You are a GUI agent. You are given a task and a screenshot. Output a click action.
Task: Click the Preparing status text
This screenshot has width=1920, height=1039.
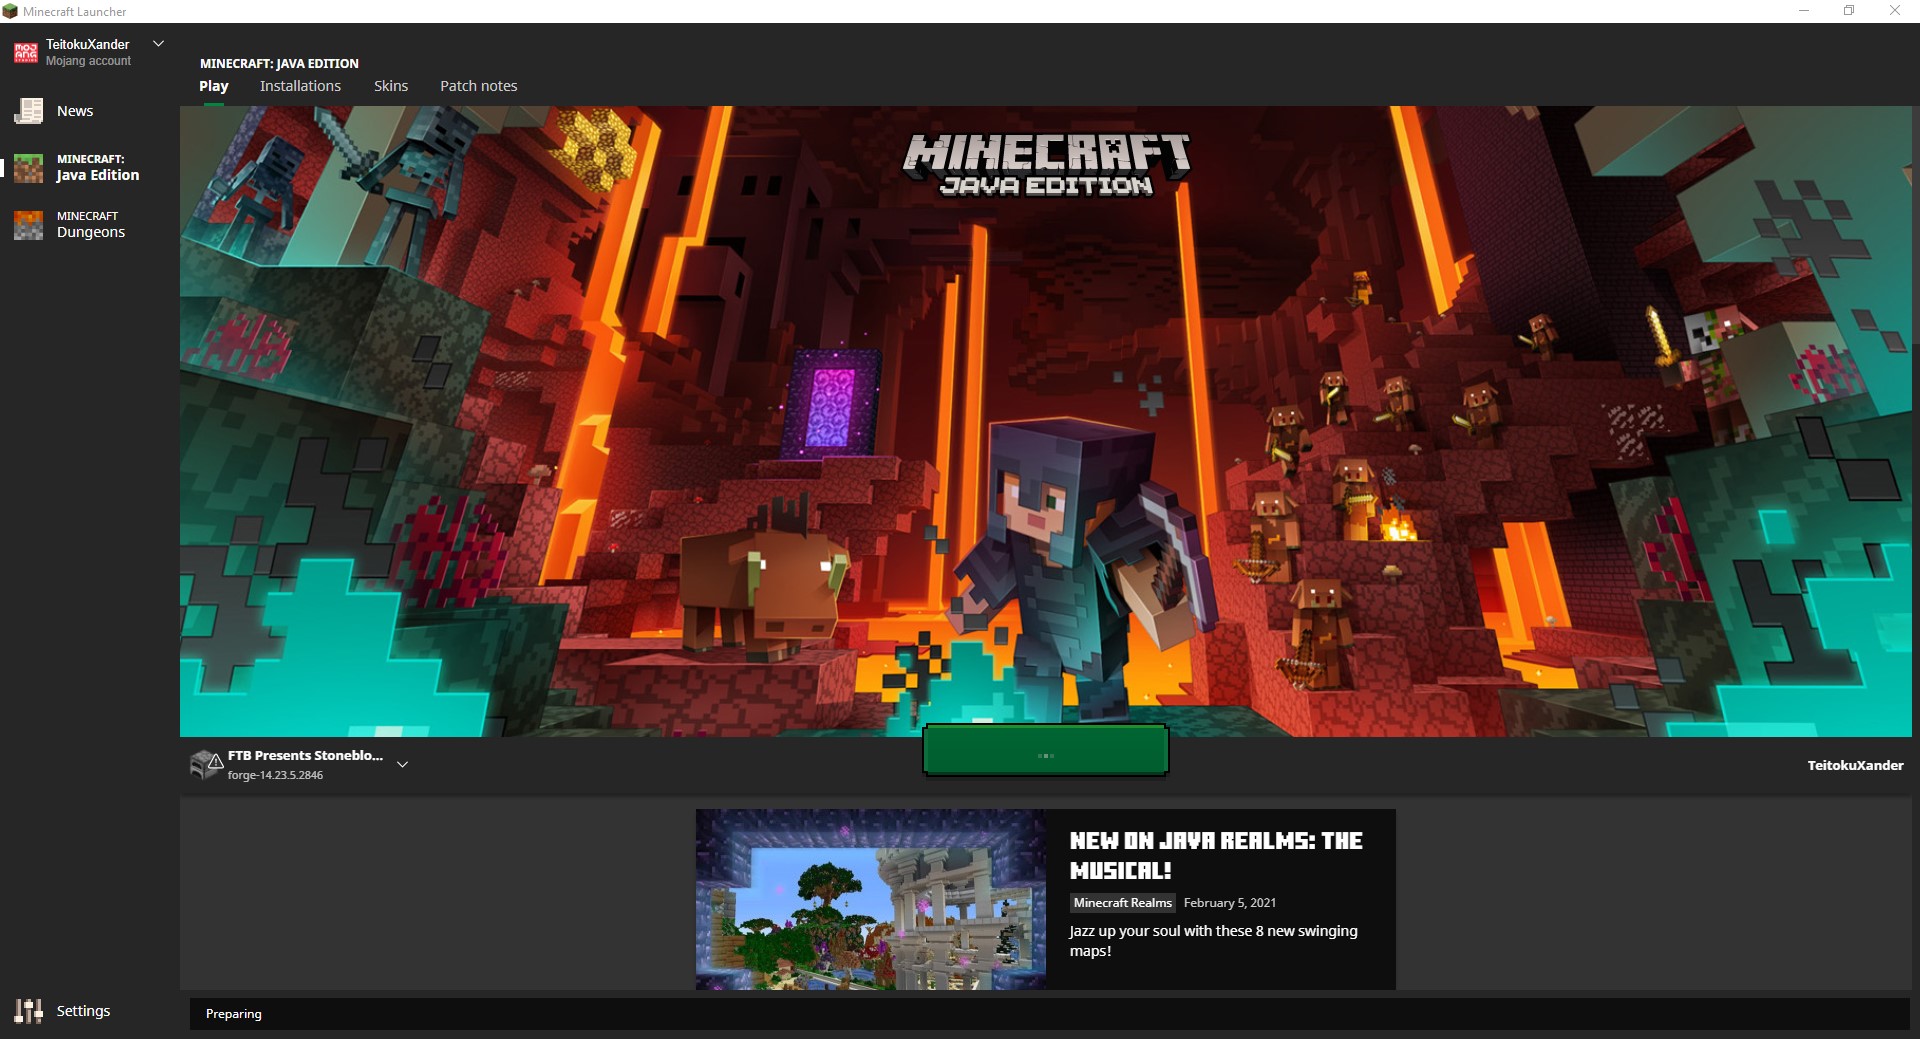[x=234, y=1014]
